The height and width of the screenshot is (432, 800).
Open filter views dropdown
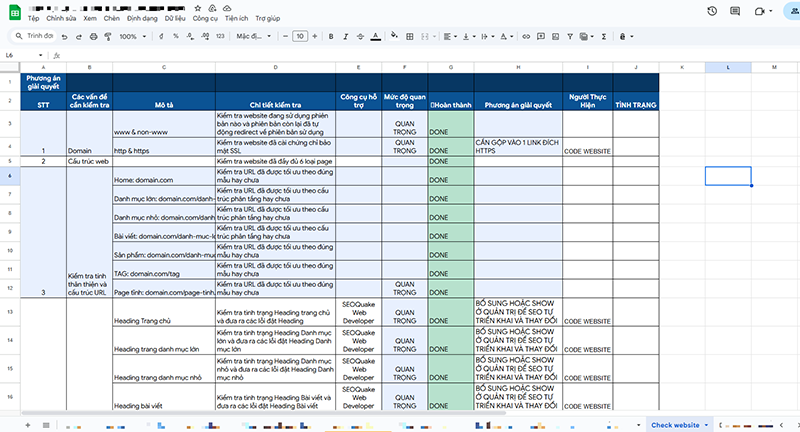click(587, 36)
